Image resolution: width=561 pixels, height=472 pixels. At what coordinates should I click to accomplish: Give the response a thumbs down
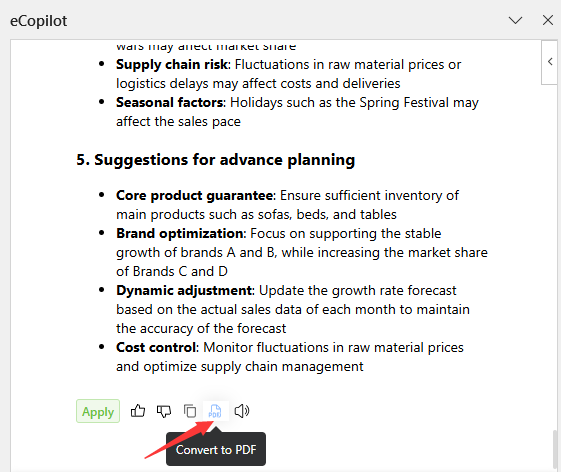click(164, 411)
